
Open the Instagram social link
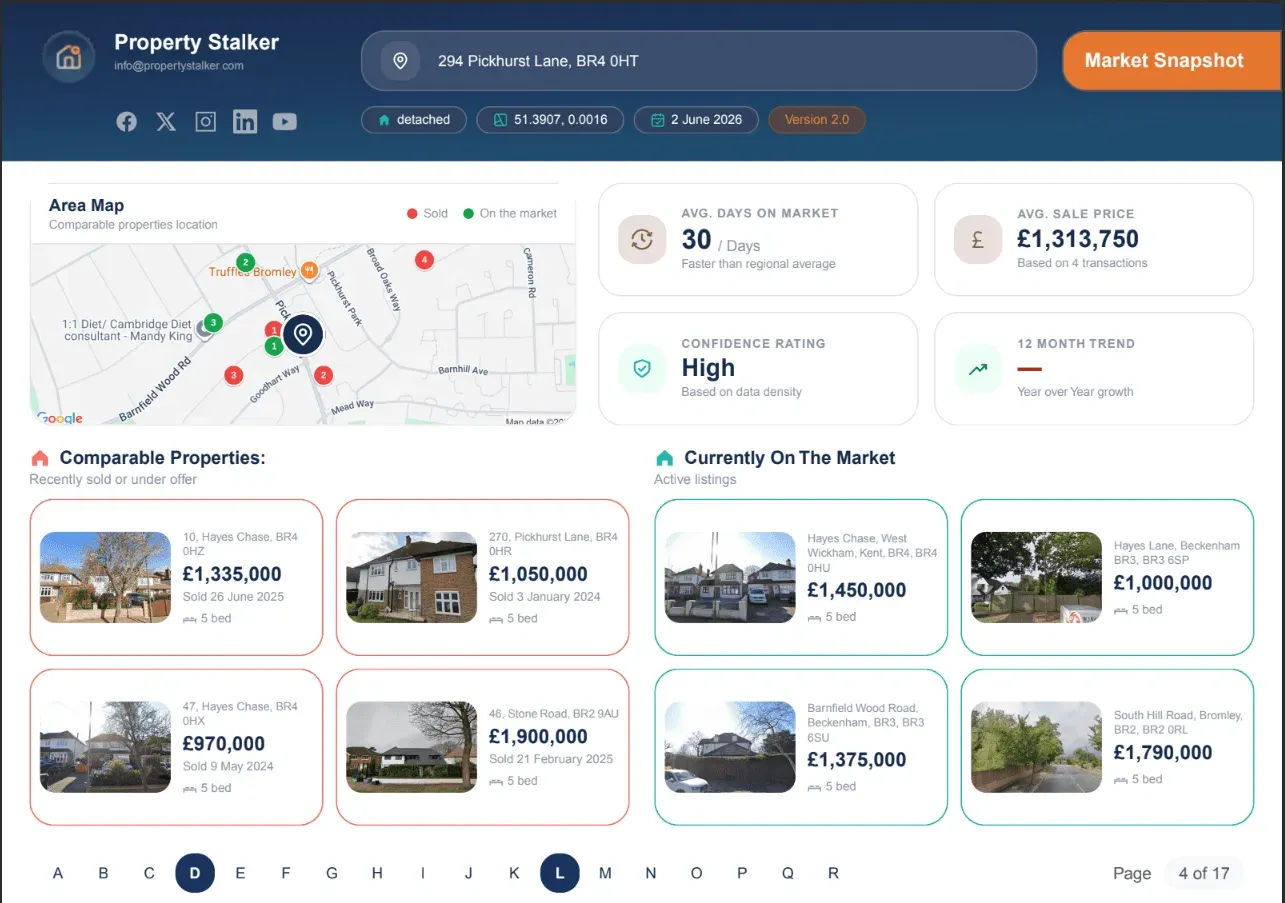tap(205, 122)
